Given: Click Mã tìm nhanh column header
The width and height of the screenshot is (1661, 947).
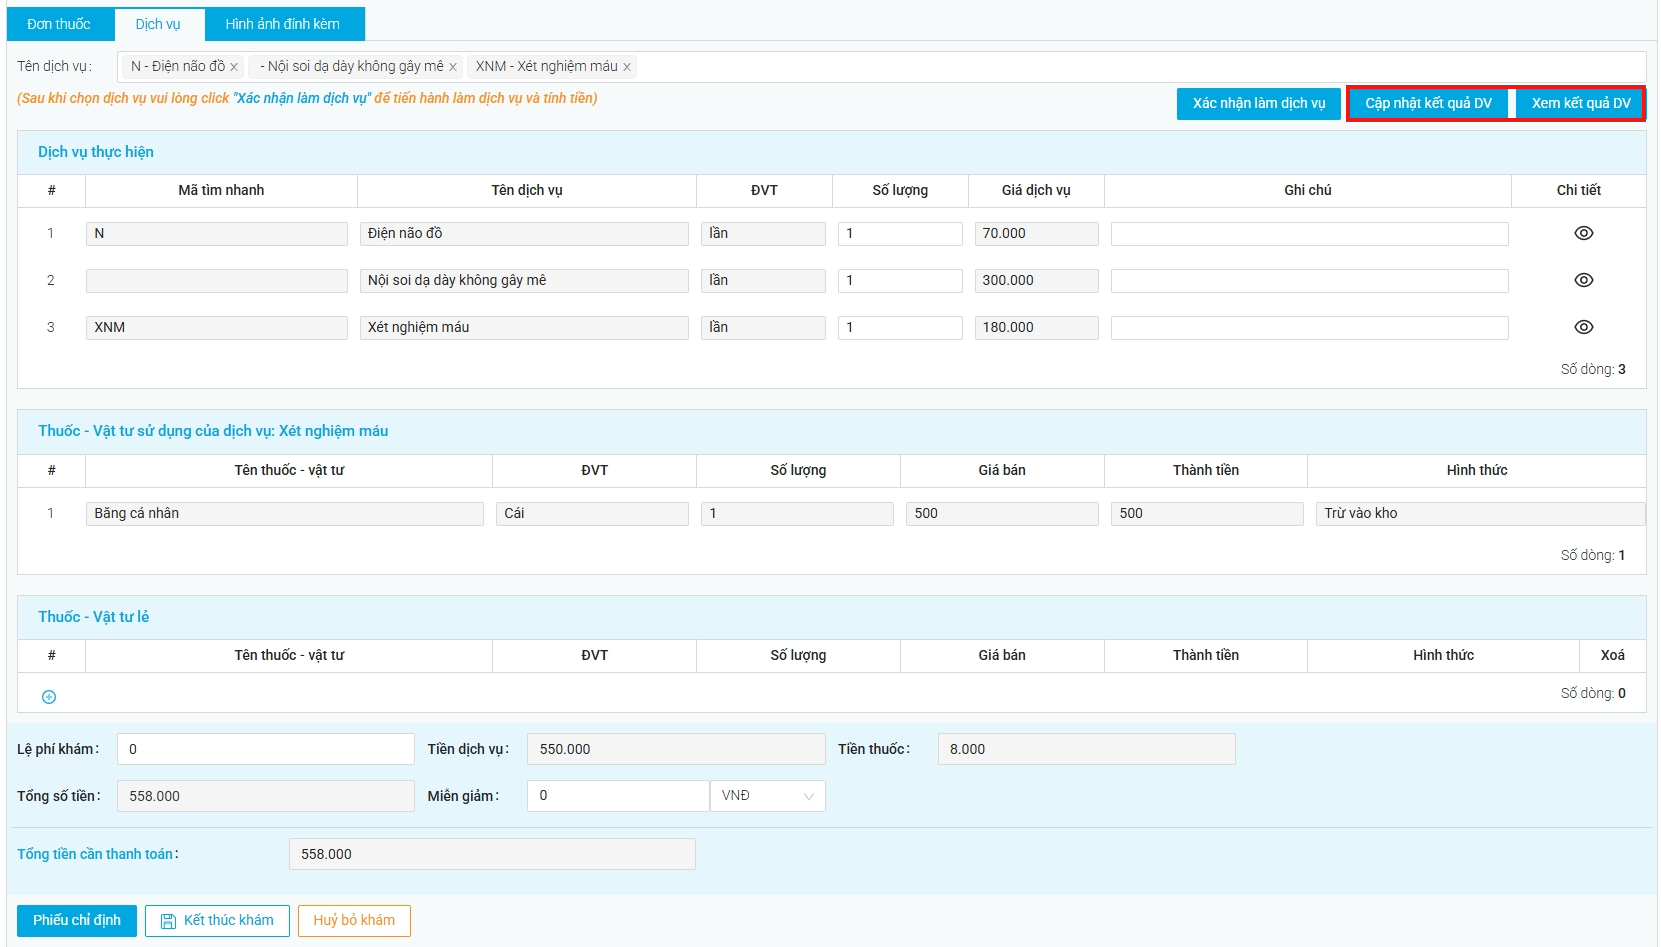Looking at the screenshot, I should [x=221, y=190].
